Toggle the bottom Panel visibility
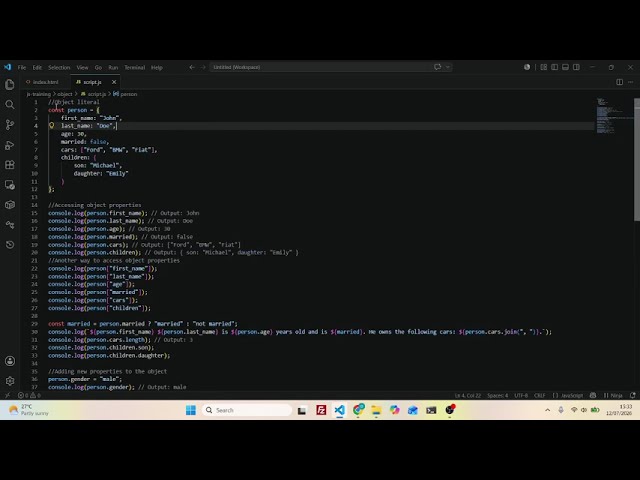The width and height of the screenshot is (640, 480). coord(565,67)
